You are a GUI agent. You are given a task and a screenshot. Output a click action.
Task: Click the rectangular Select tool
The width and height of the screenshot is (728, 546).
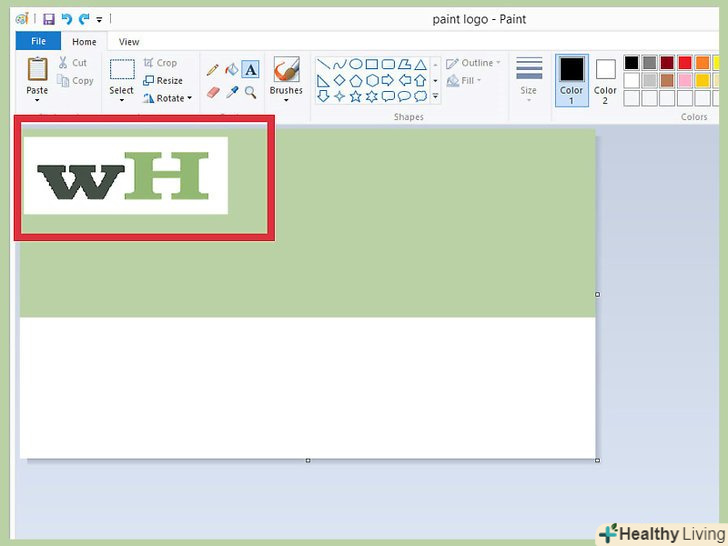coord(122,69)
